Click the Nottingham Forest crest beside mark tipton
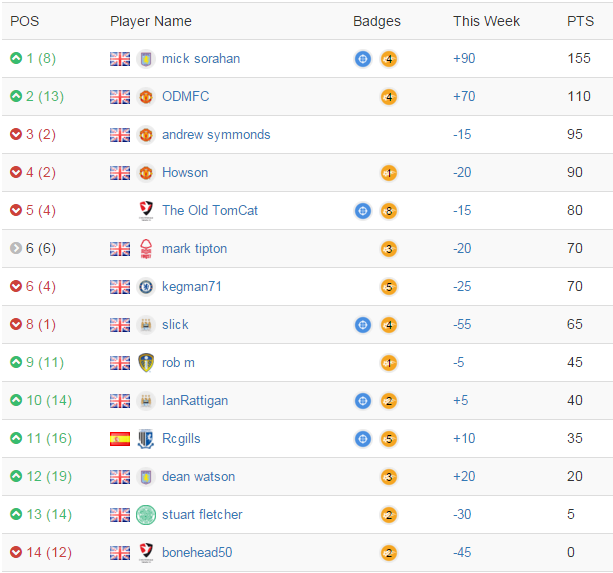The height and width of the screenshot is (573, 613). click(x=146, y=249)
